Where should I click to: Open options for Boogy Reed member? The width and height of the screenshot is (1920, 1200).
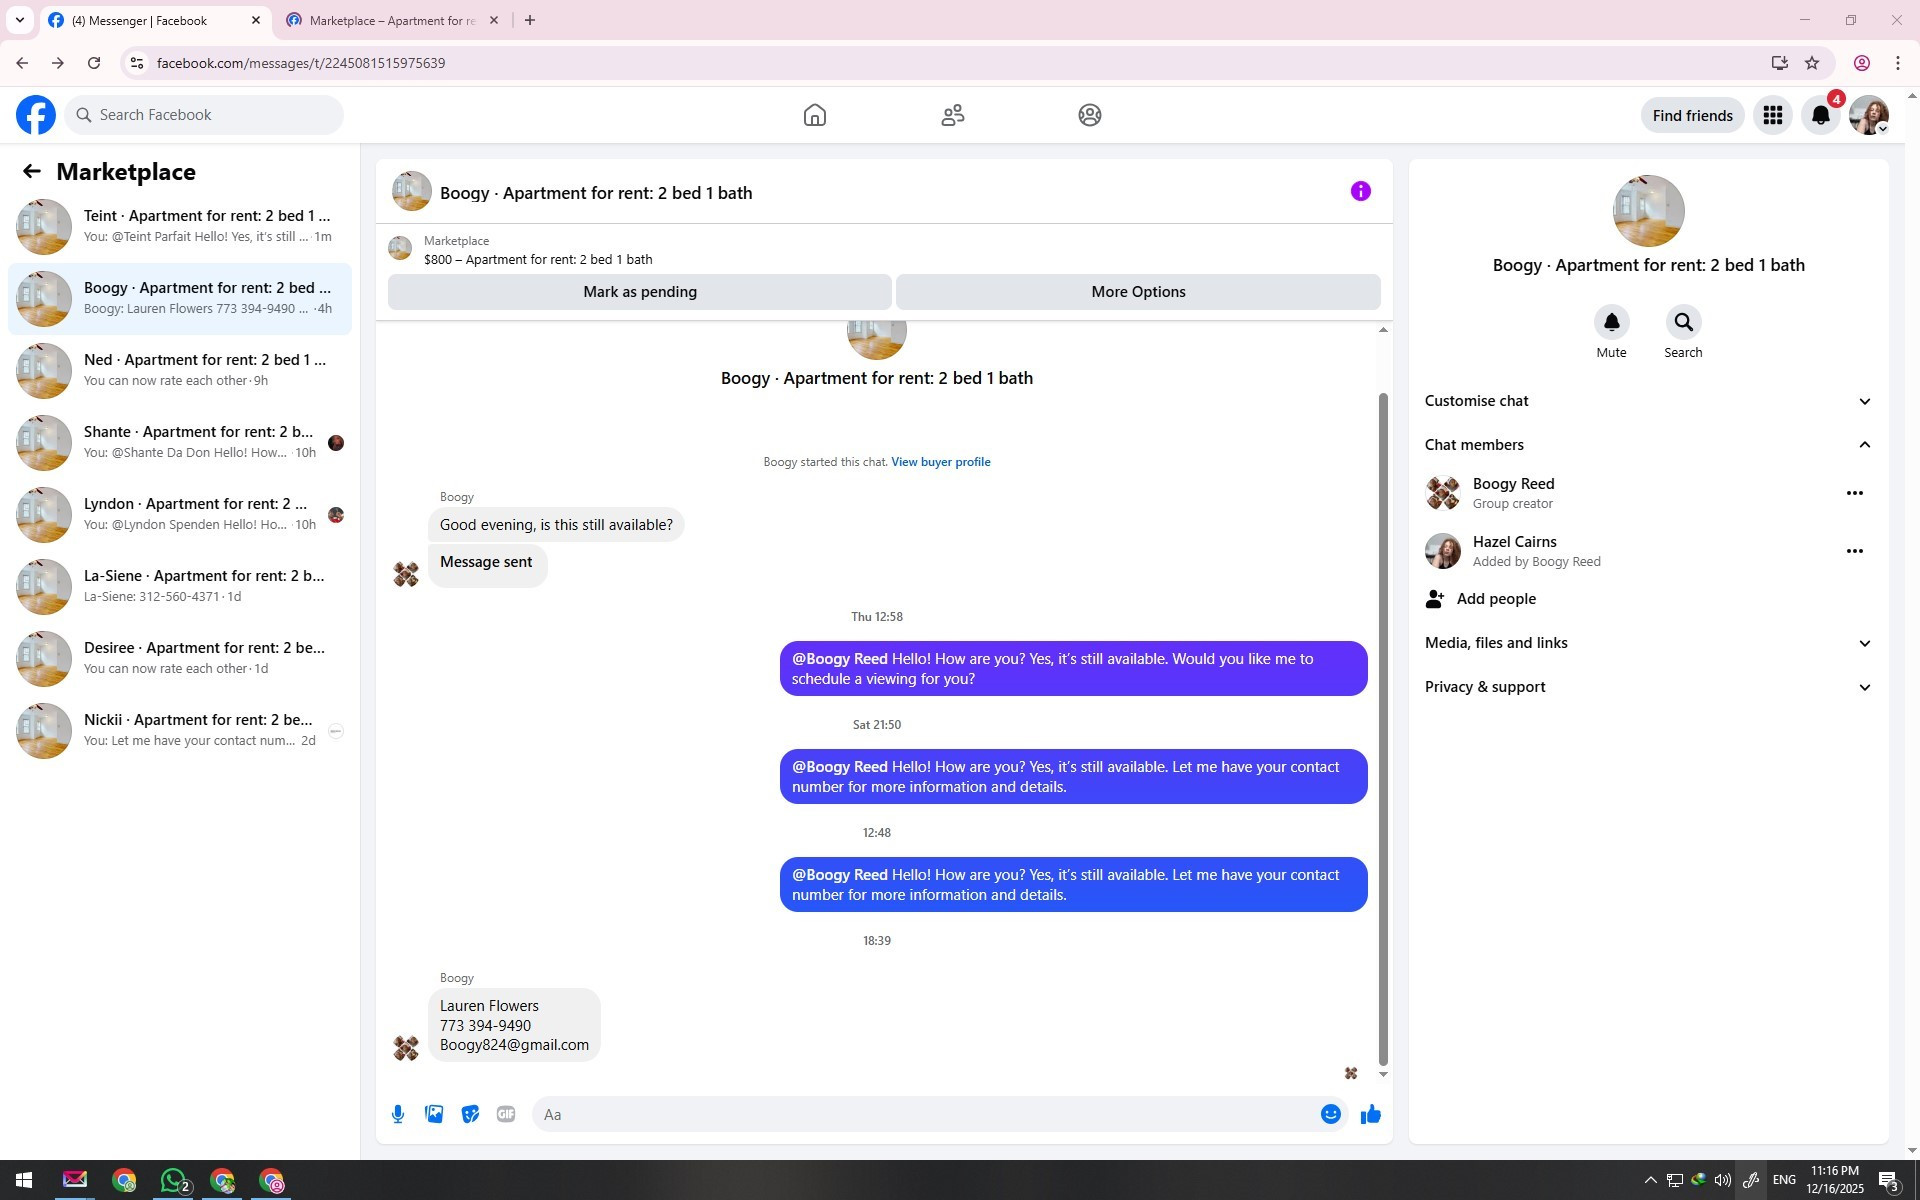tap(1855, 493)
